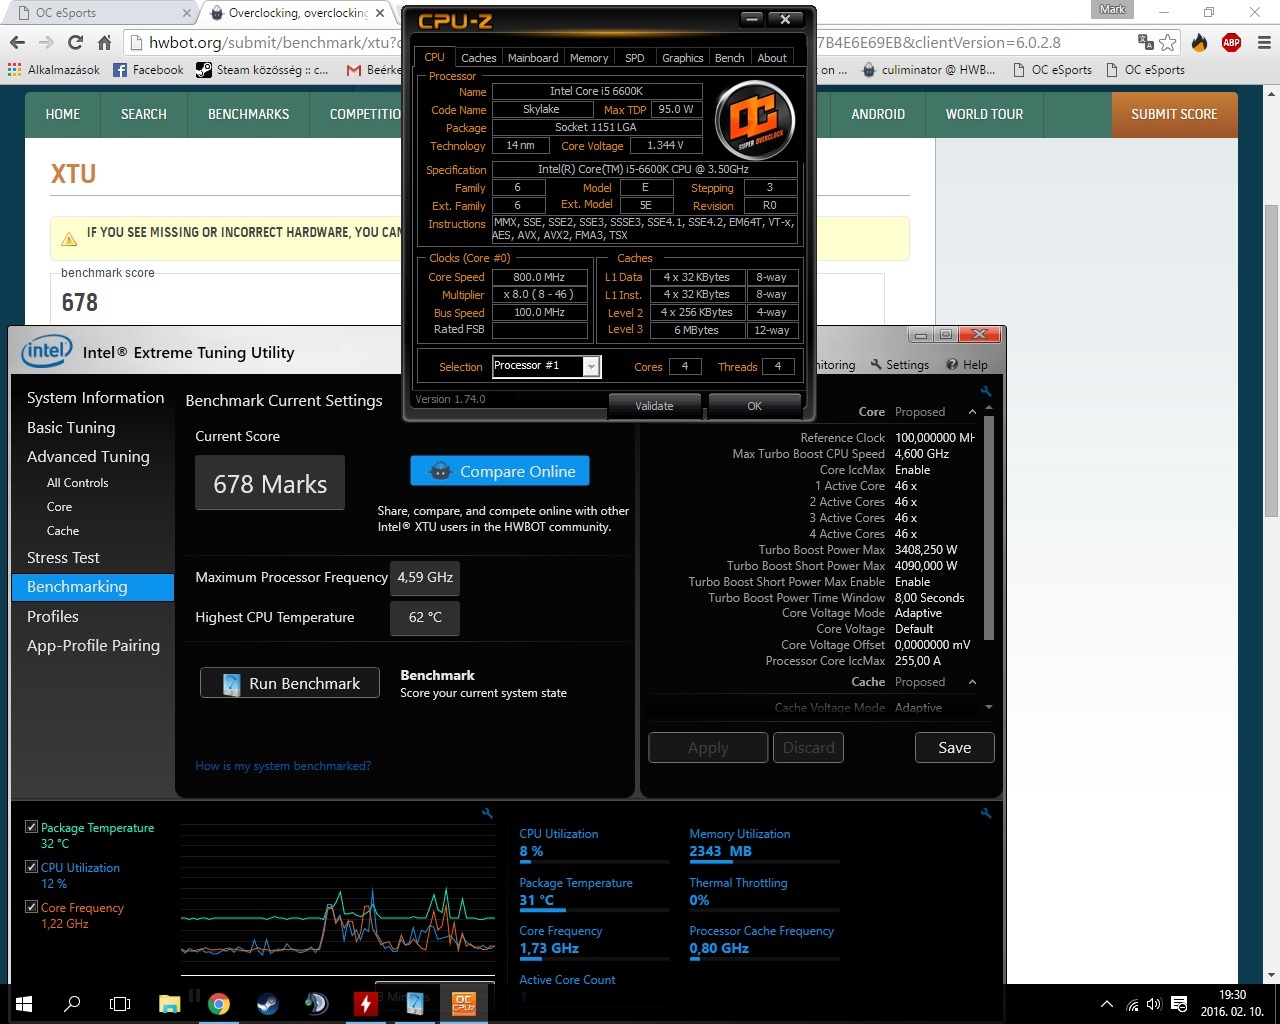This screenshot has width=1280, height=1024.
Task: Select Advanced Tuning in XTU sidebar
Action: [88, 457]
